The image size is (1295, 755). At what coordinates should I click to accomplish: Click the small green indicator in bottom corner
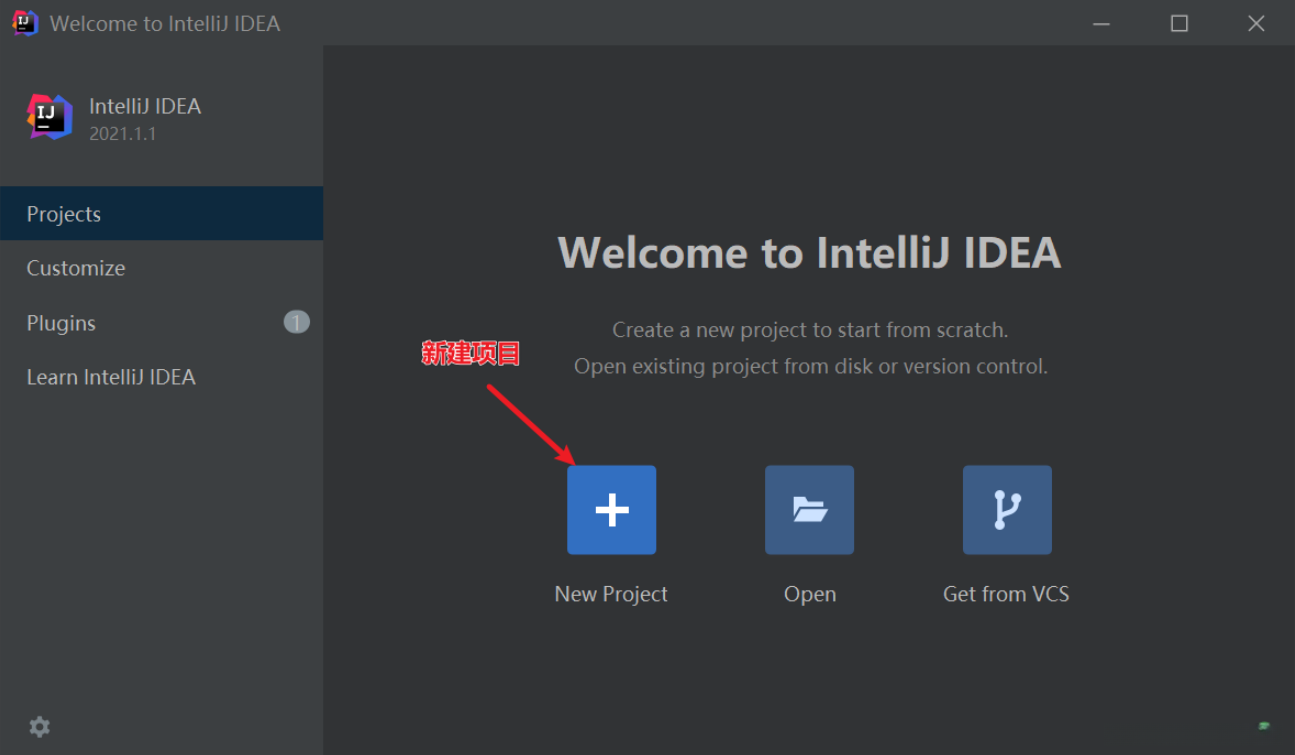point(1264,725)
